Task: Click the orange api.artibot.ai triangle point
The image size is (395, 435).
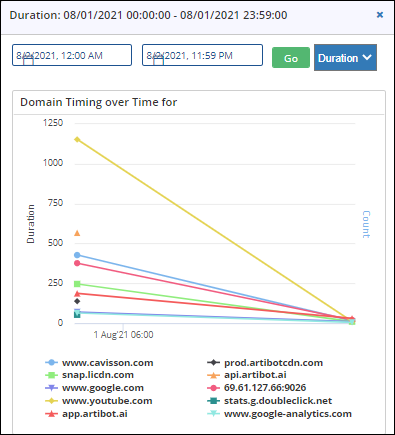Action: (77, 233)
